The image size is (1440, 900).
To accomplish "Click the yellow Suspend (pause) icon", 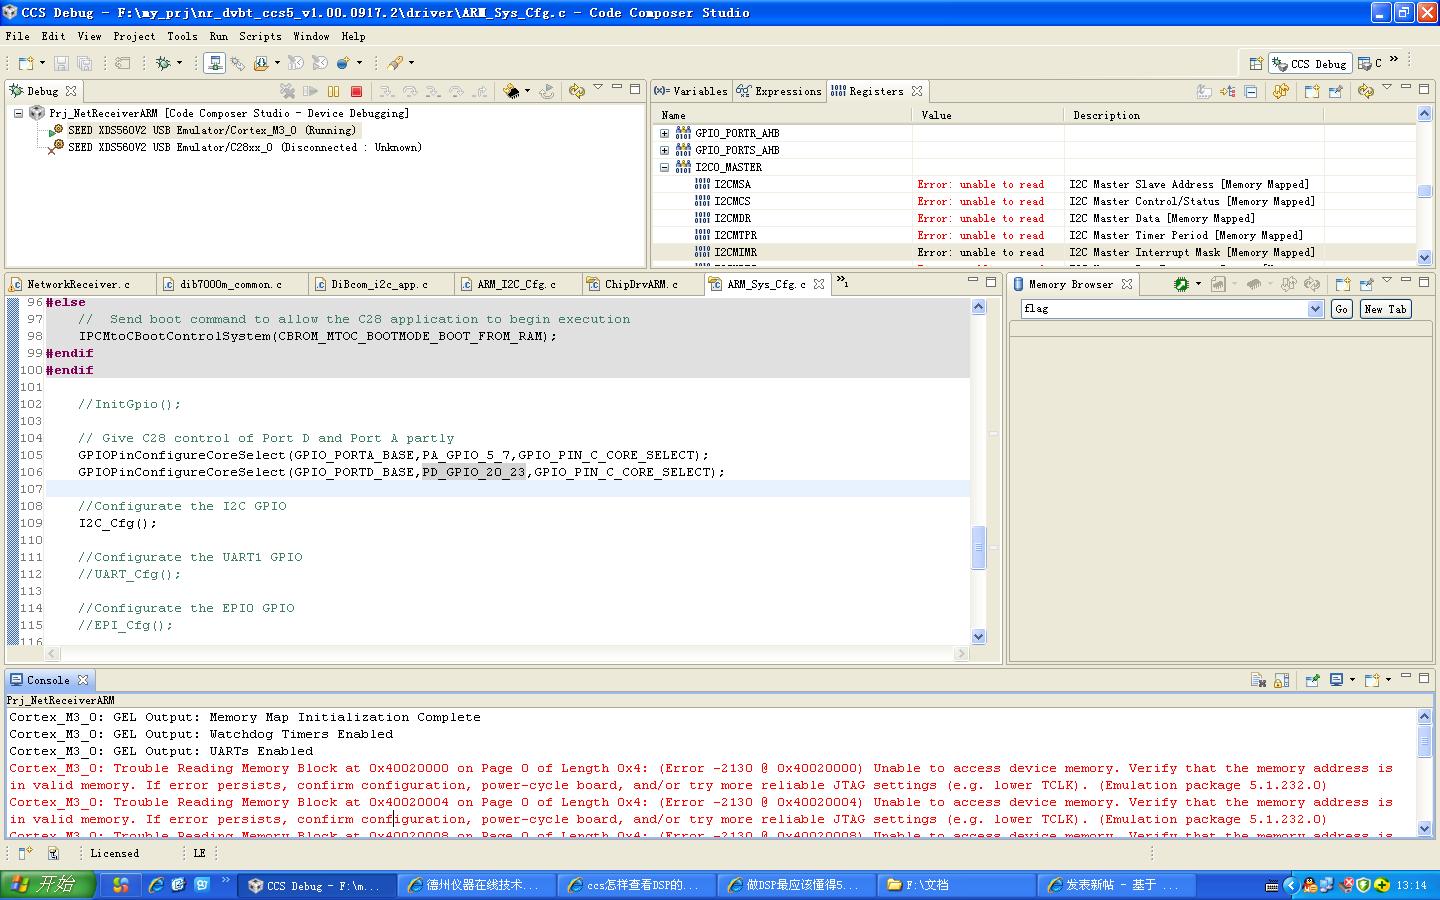I will pyautogui.click(x=334, y=91).
